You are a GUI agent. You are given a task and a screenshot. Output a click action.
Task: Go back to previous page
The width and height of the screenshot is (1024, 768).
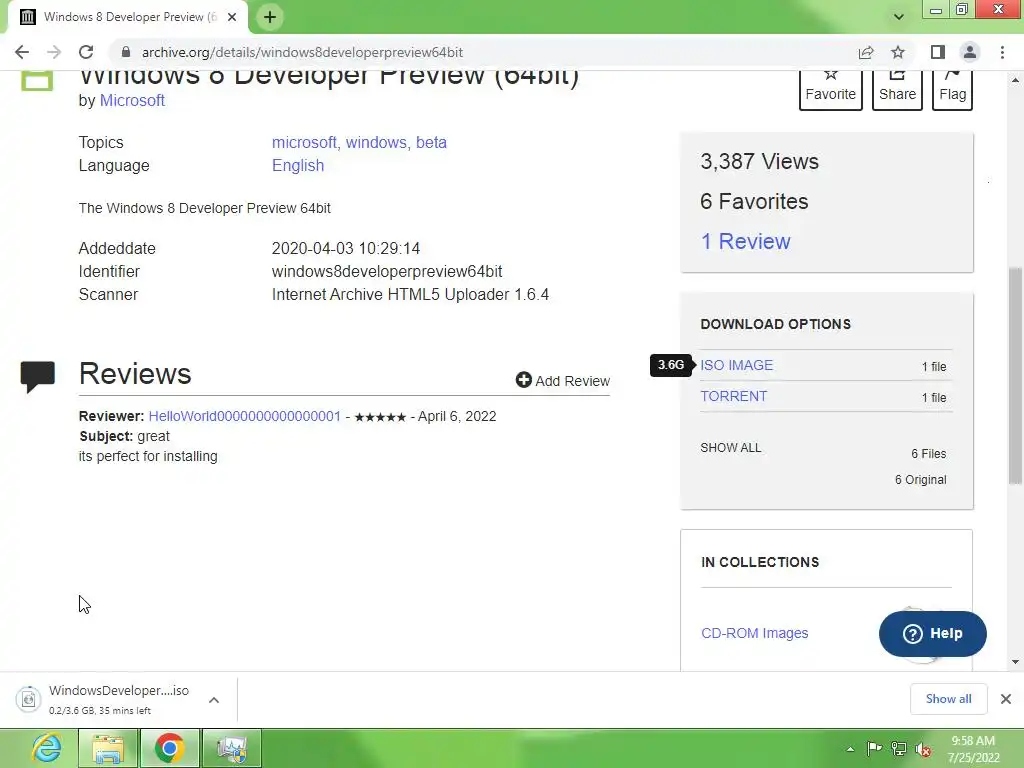22,52
